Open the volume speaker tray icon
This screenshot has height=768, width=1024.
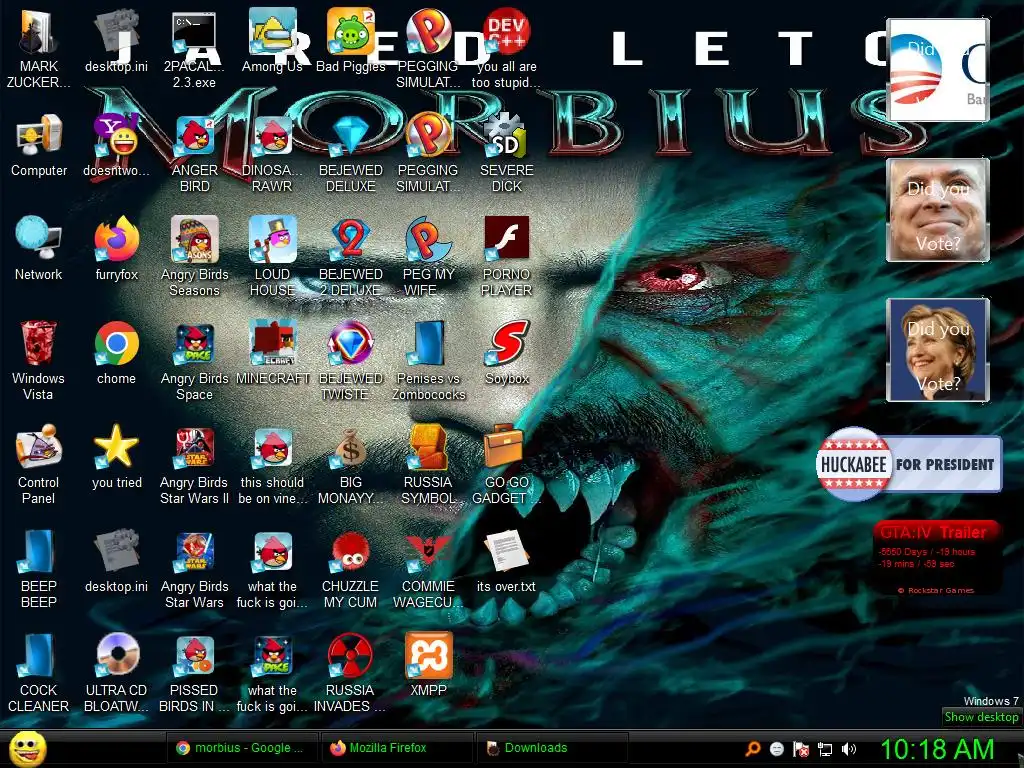[849, 748]
